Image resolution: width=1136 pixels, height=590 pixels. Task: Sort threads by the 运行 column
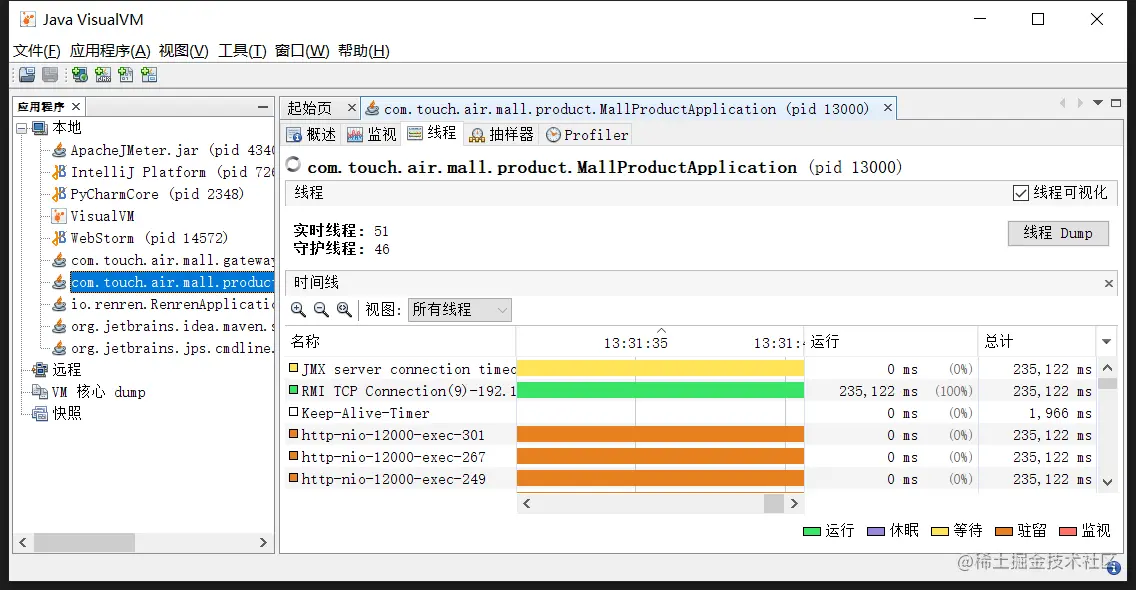point(890,341)
